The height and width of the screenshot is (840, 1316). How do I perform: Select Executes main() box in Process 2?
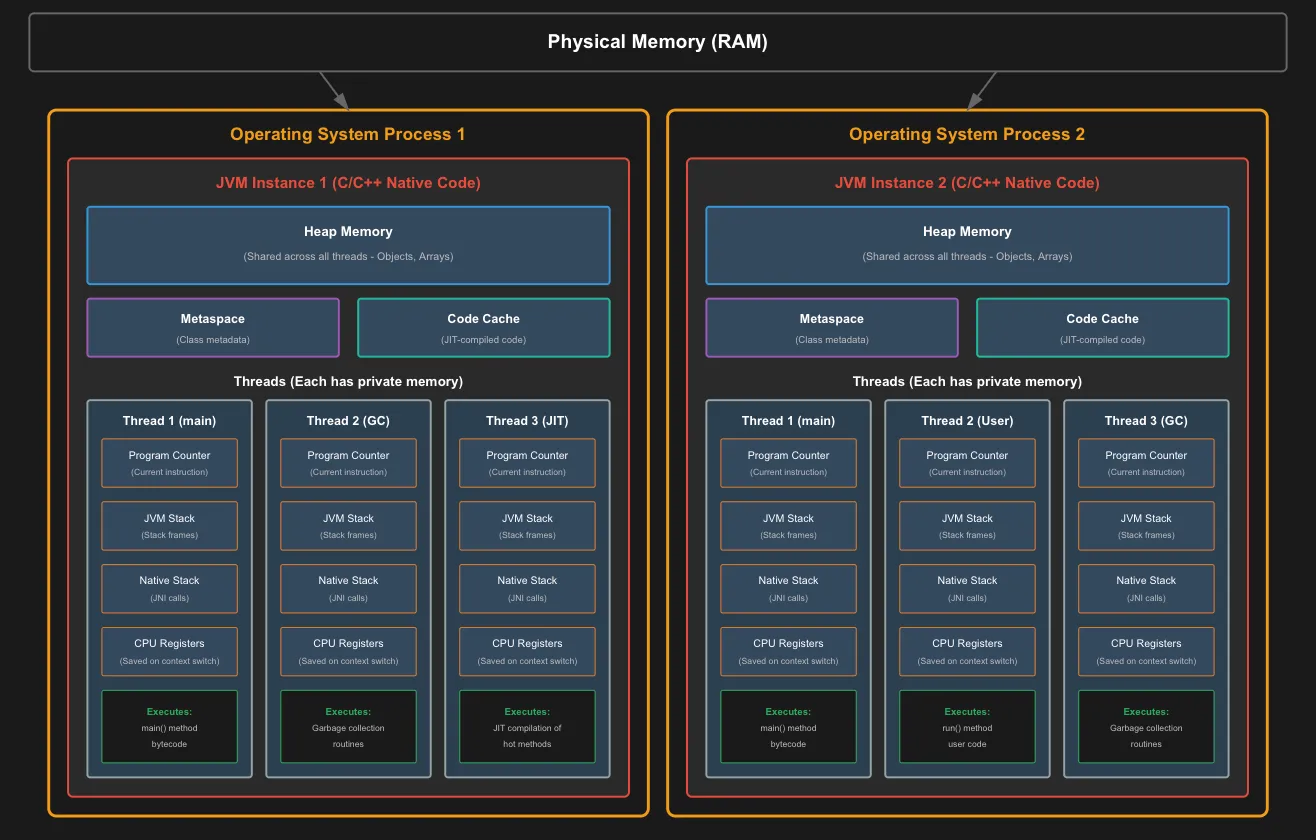[x=788, y=727]
